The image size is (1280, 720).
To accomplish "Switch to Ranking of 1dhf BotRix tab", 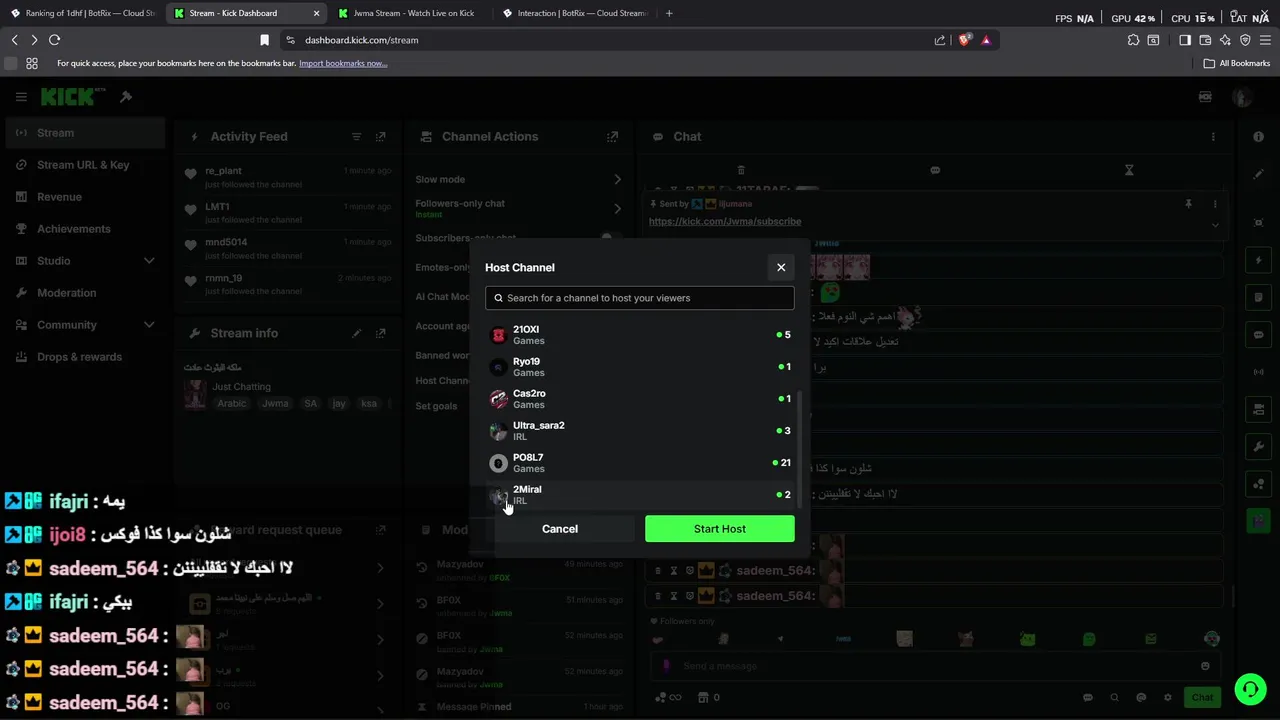I will click(x=83, y=13).
